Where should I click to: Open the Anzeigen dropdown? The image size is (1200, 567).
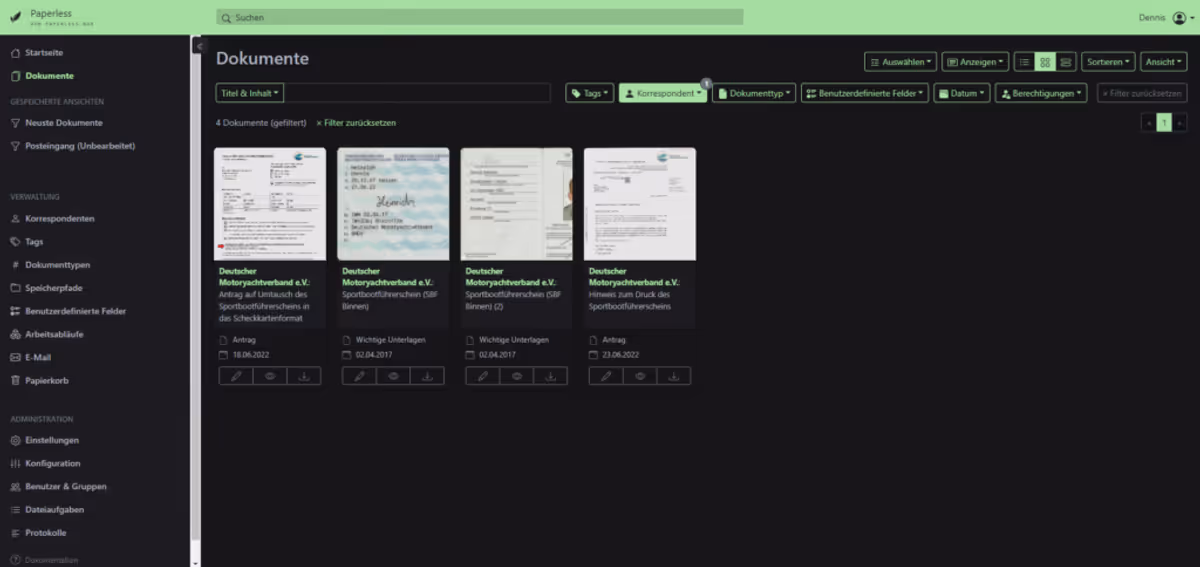[x=976, y=62]
